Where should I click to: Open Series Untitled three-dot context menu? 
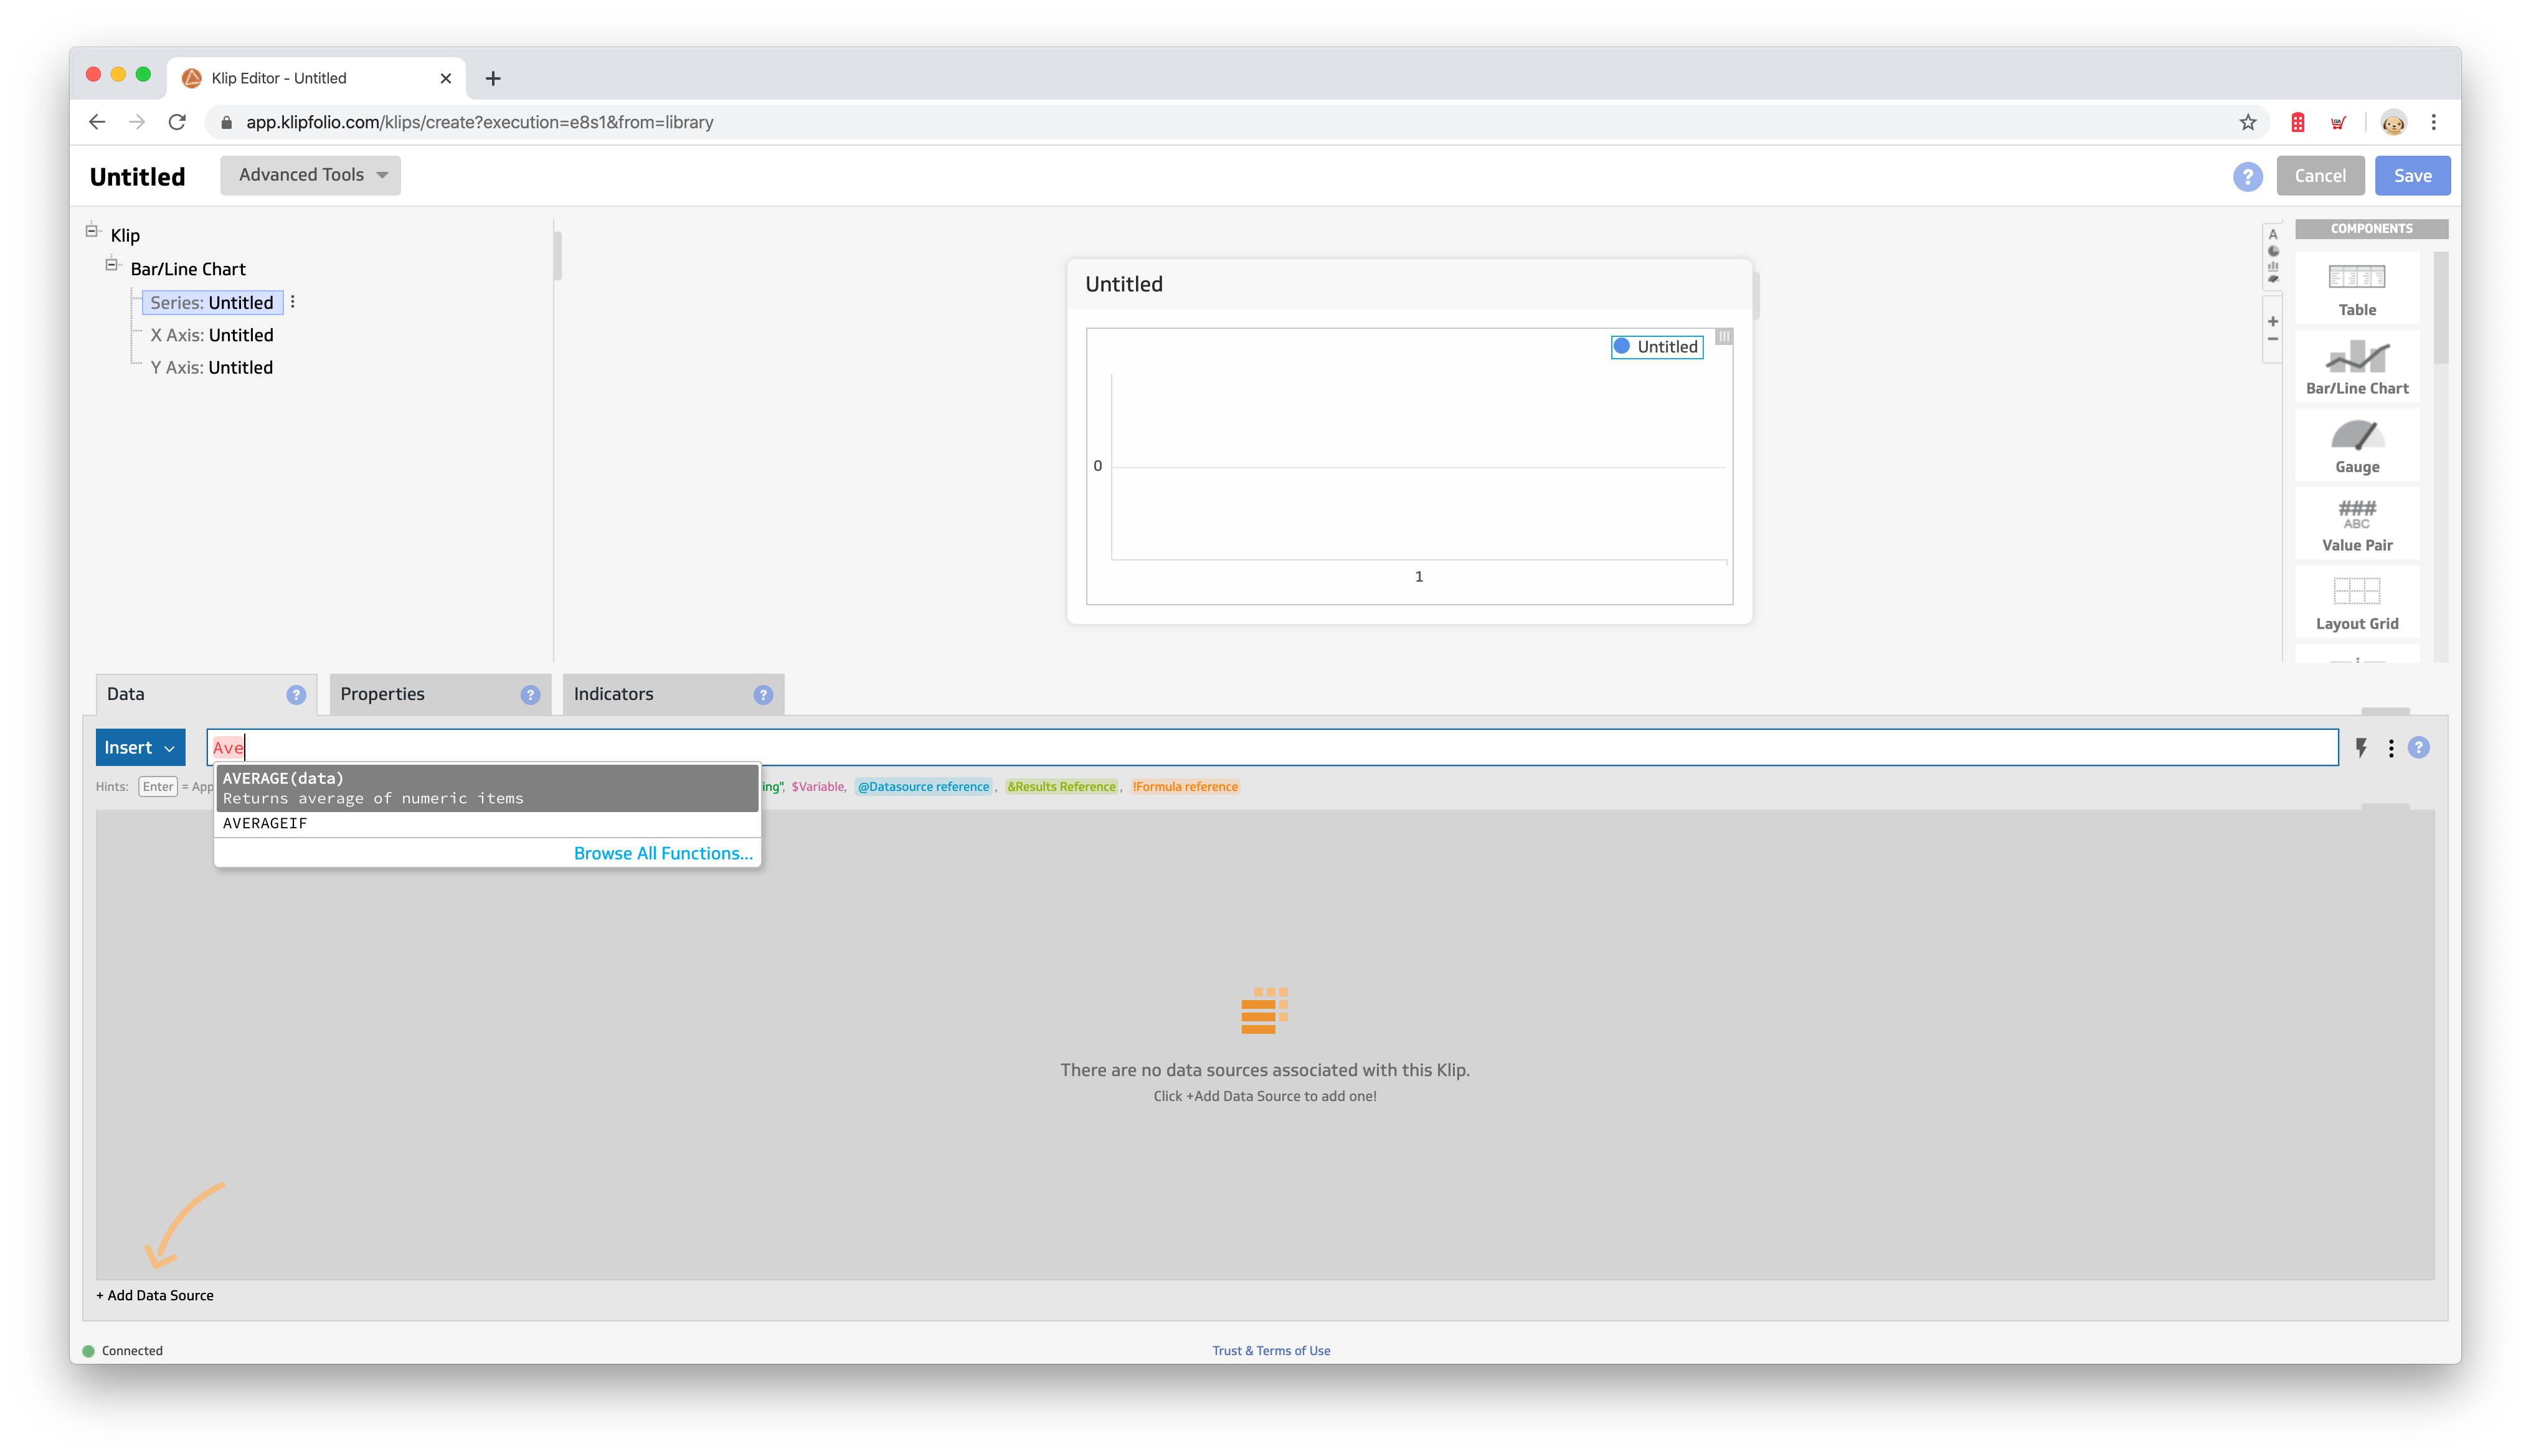pyautogui.click(x=292, y=302)
